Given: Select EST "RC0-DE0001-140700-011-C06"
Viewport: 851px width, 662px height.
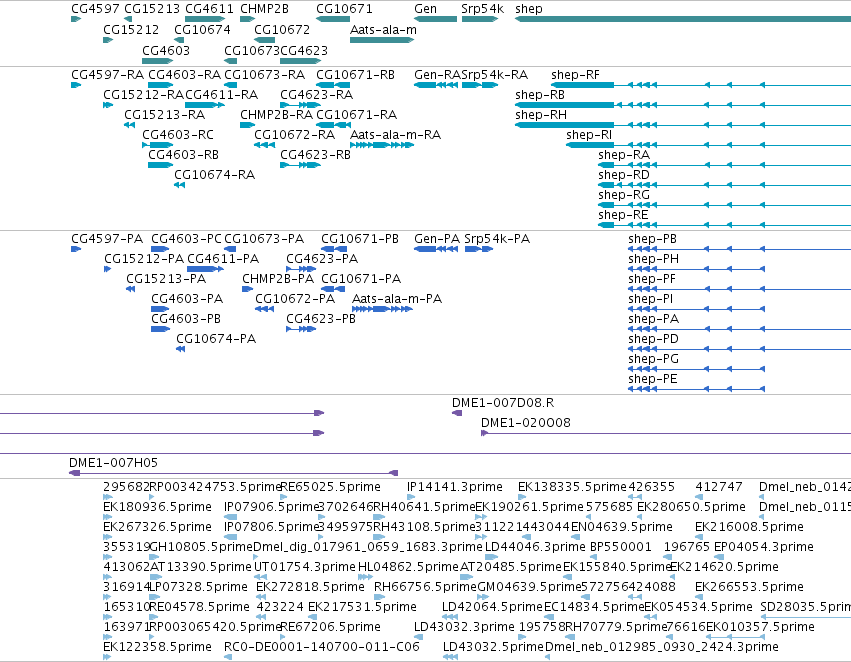Looking at the screenshot, I should tap(322, 647).
